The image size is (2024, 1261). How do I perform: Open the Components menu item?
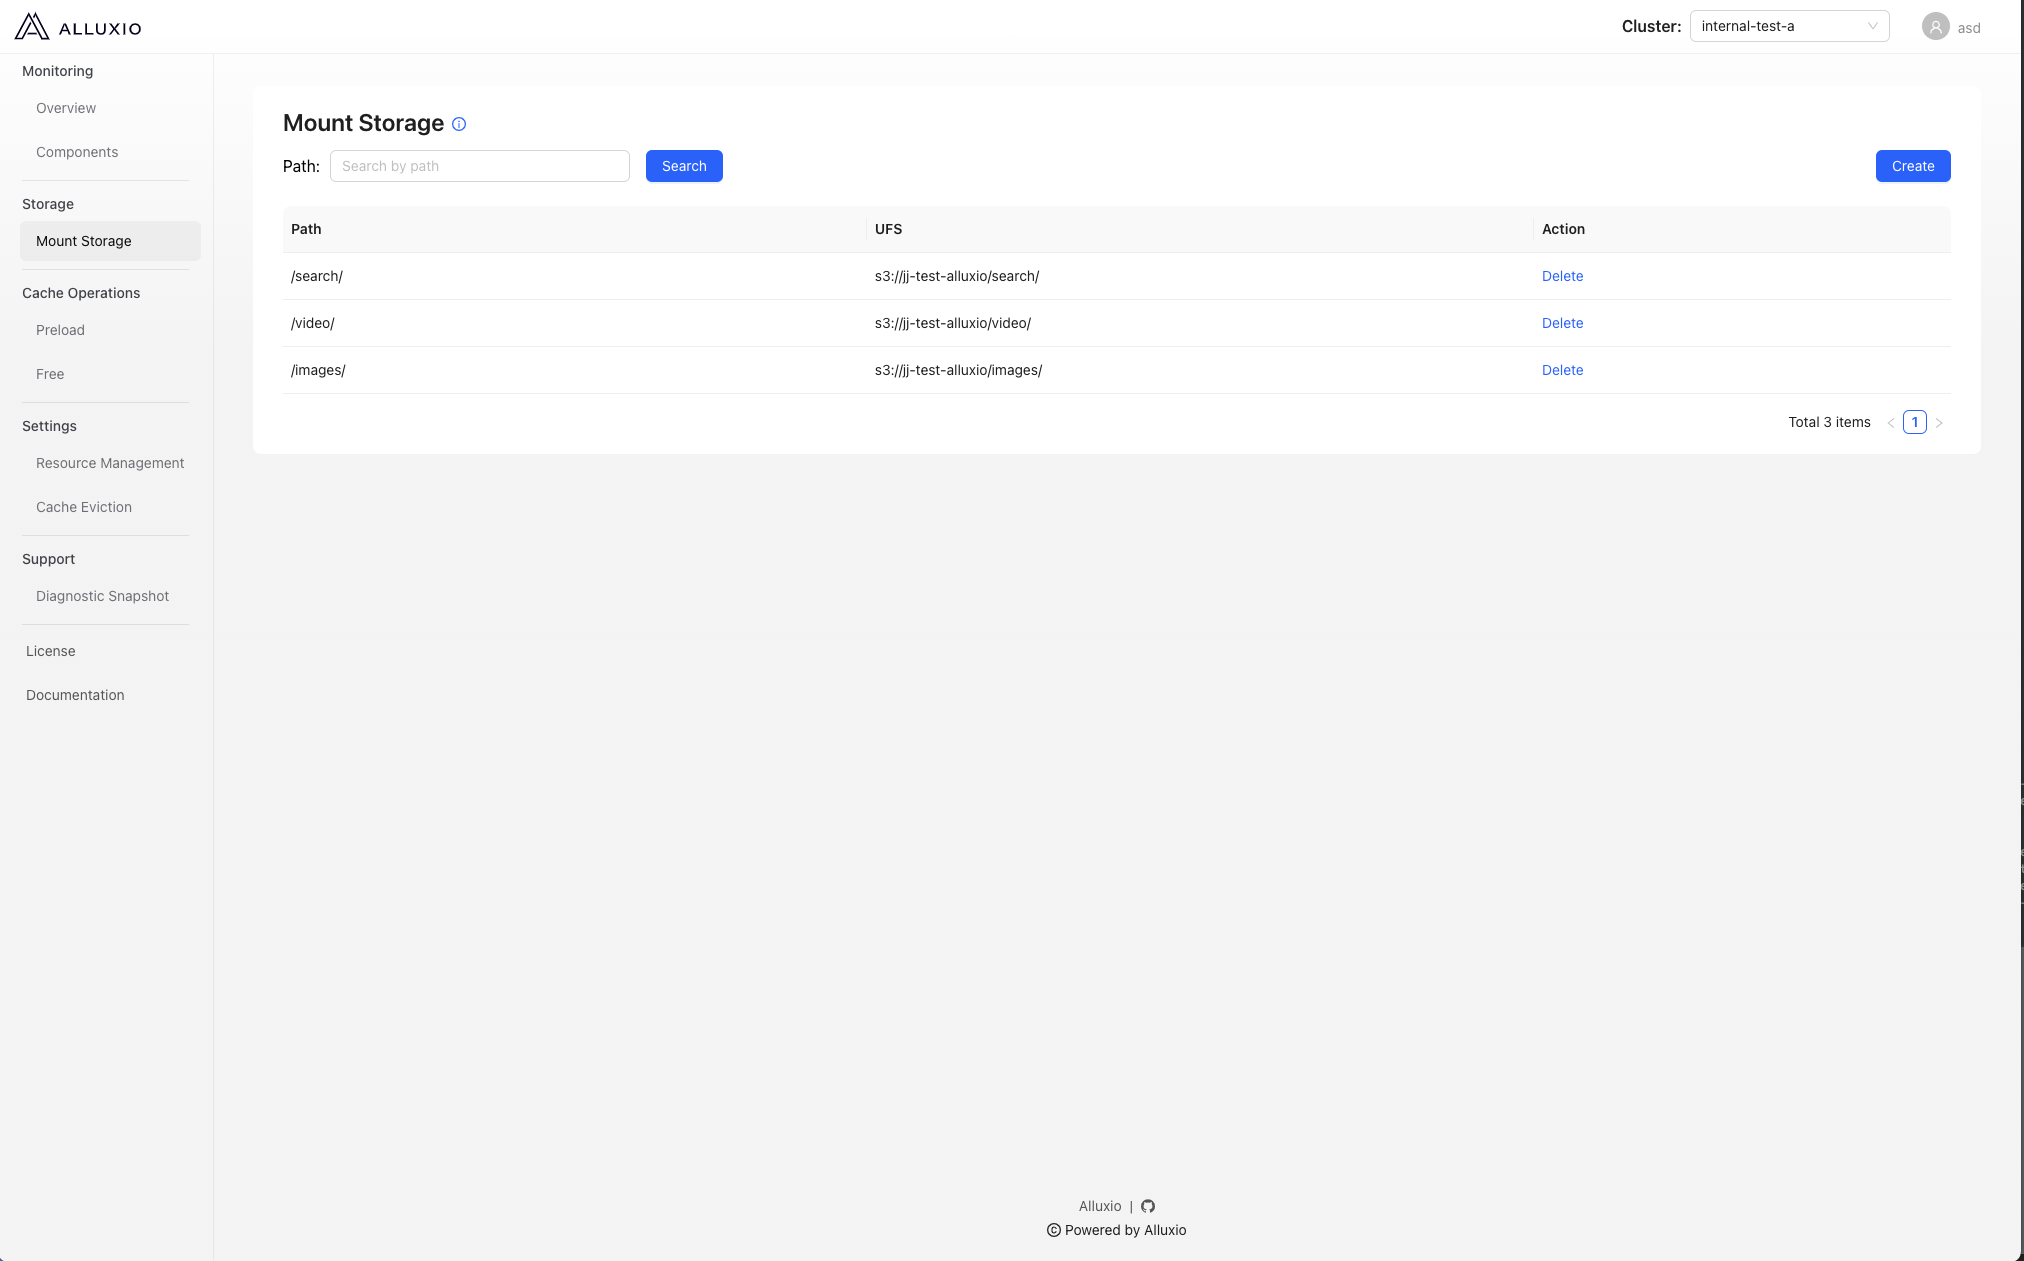[x=77, y=152]
